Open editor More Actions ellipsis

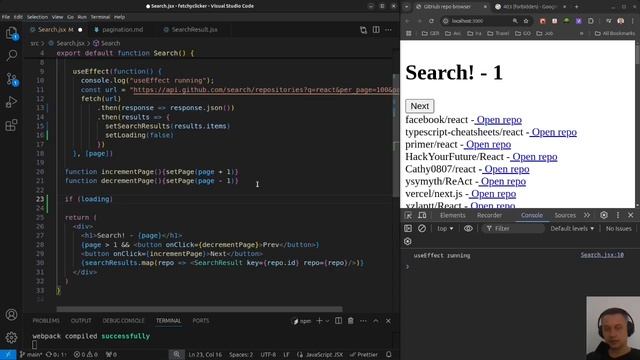click(x=388, y=30)
